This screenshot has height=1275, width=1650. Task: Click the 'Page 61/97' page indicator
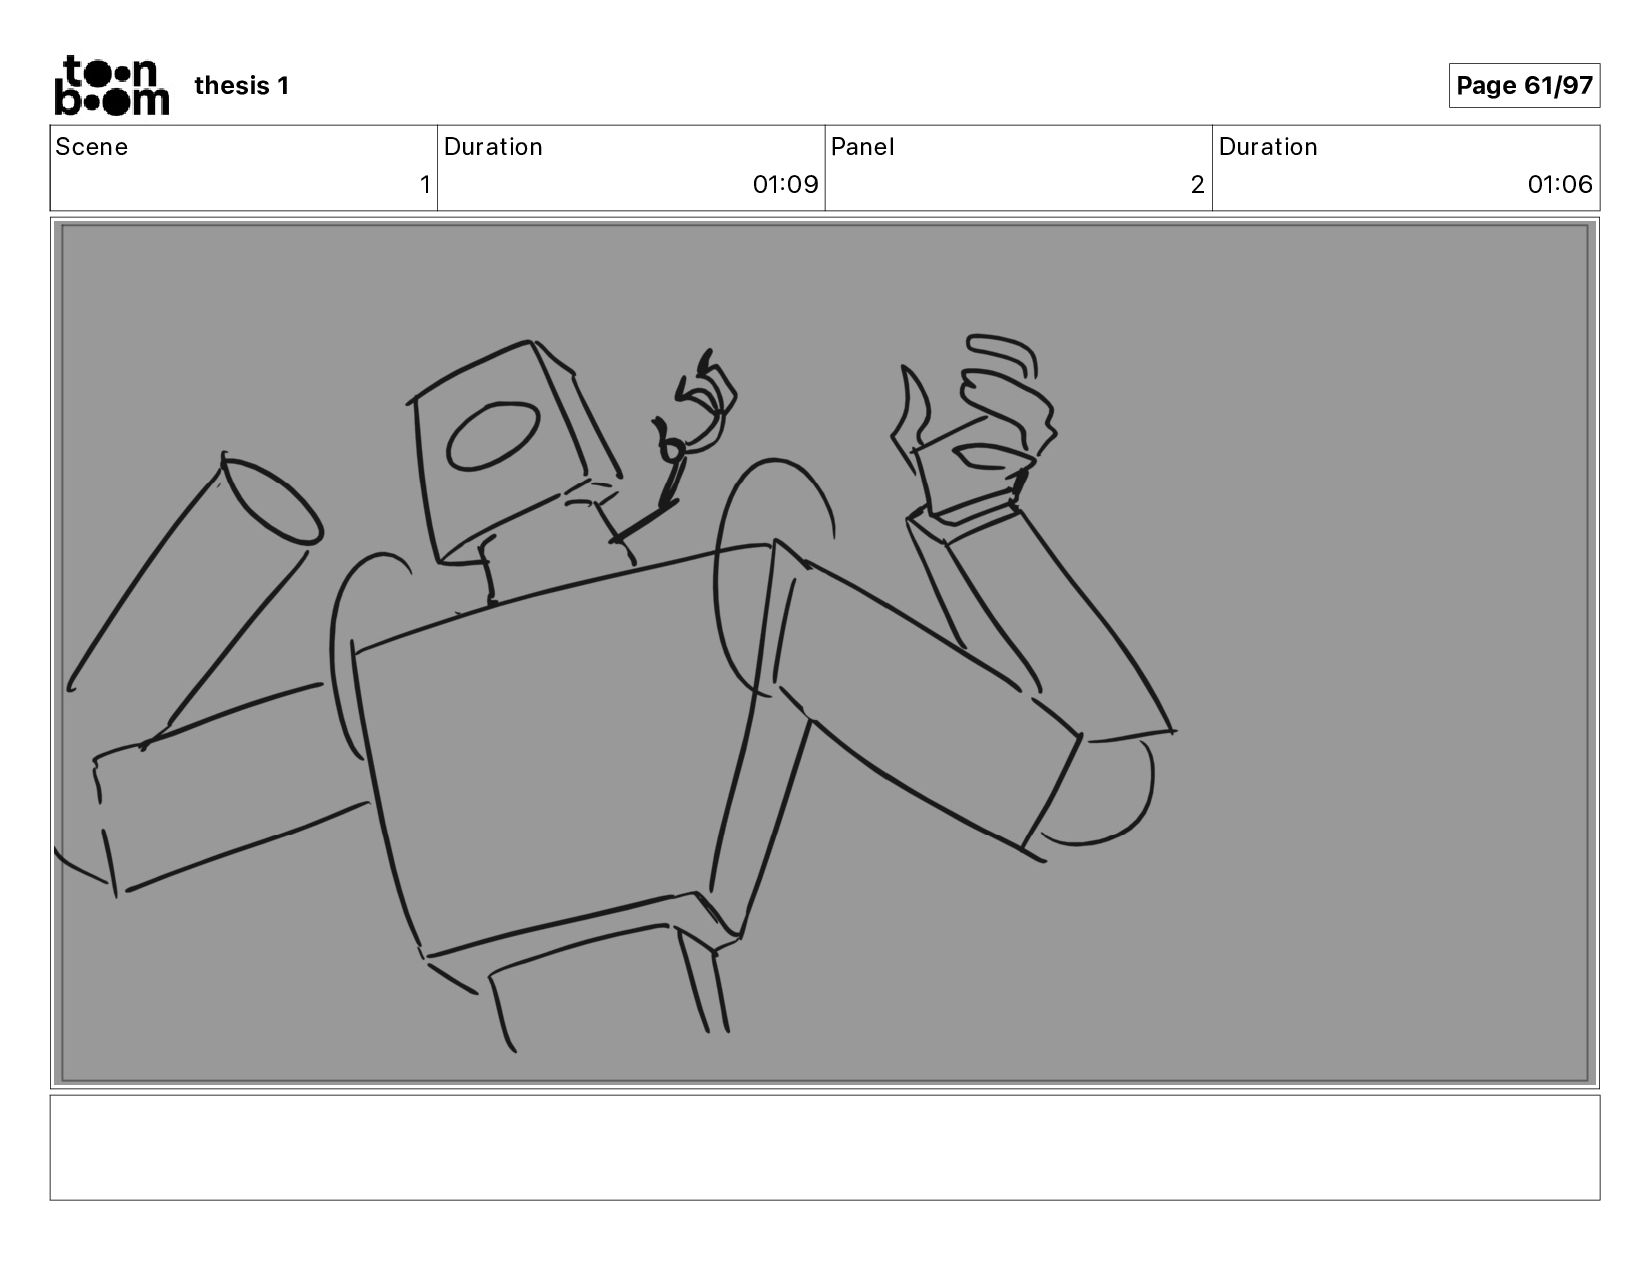pyautogui.click(x=1524, y=85)
